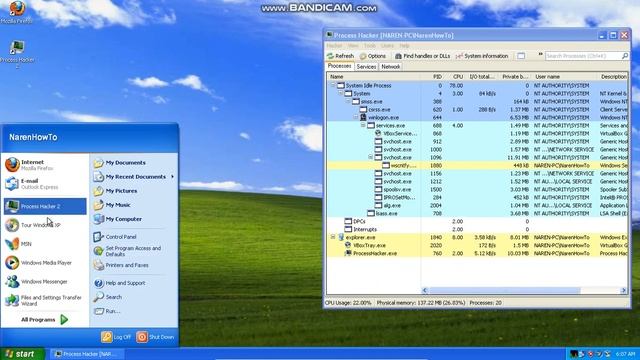Sort by the CPU column header

coord(455,77)
